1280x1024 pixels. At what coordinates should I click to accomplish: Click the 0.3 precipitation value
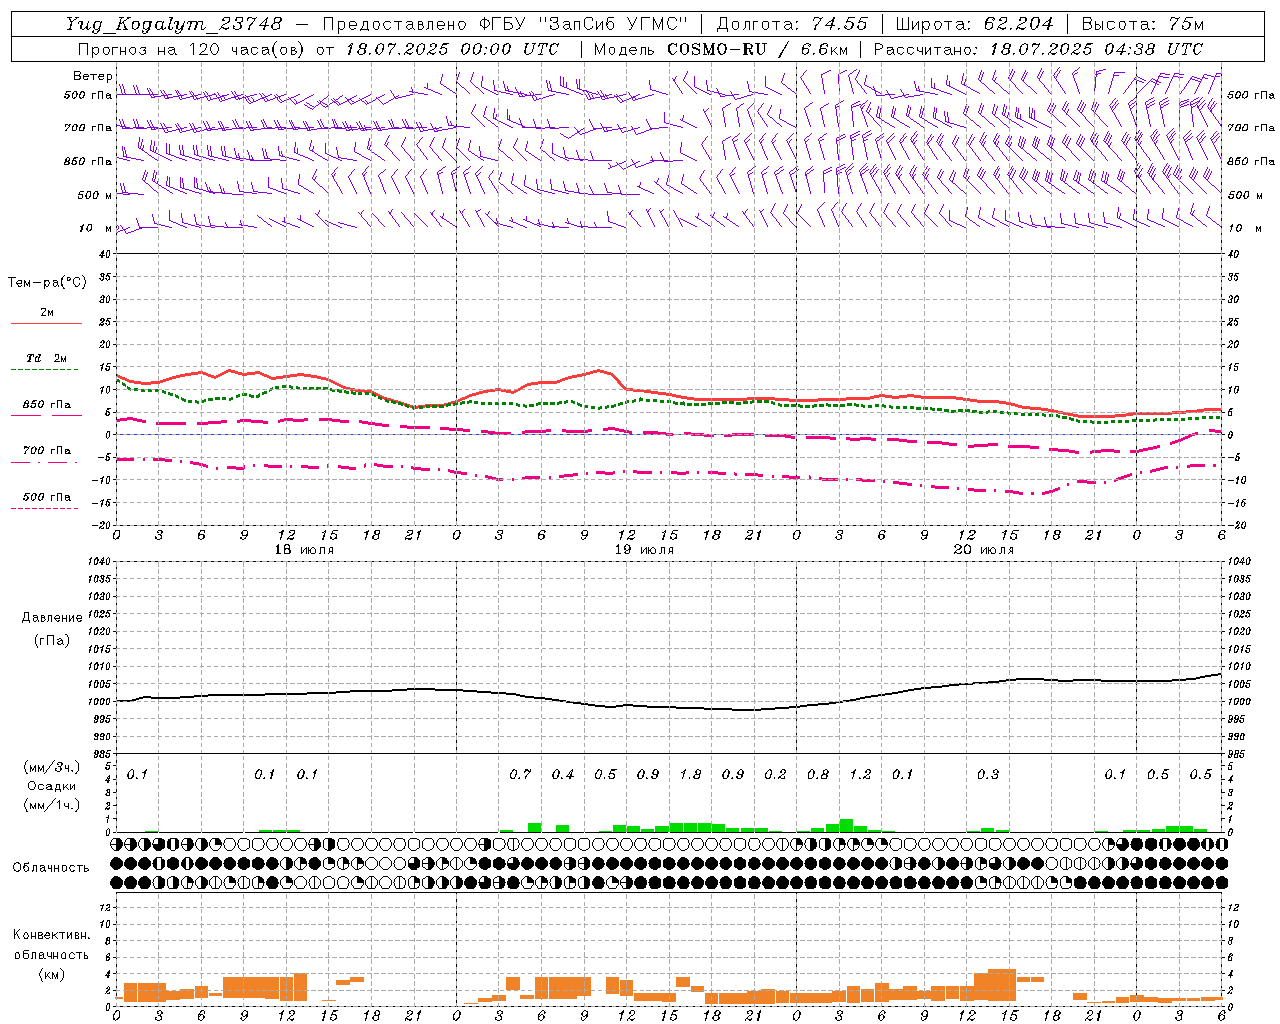[x=987, y=774]
